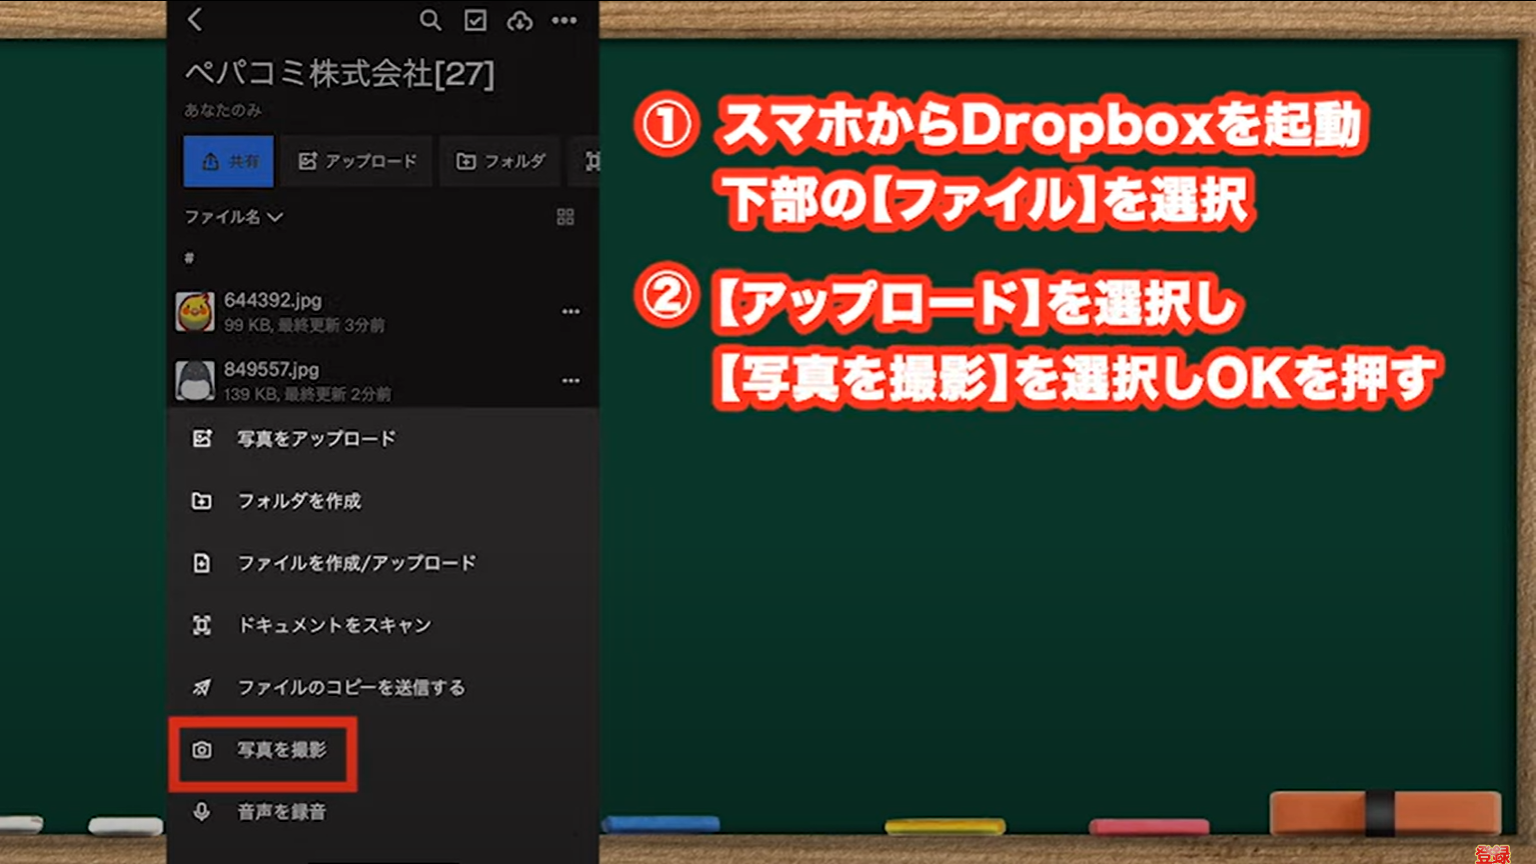Choose フォルダを作成 menu item
The image size is (1536, 864).
click(383, 500)
